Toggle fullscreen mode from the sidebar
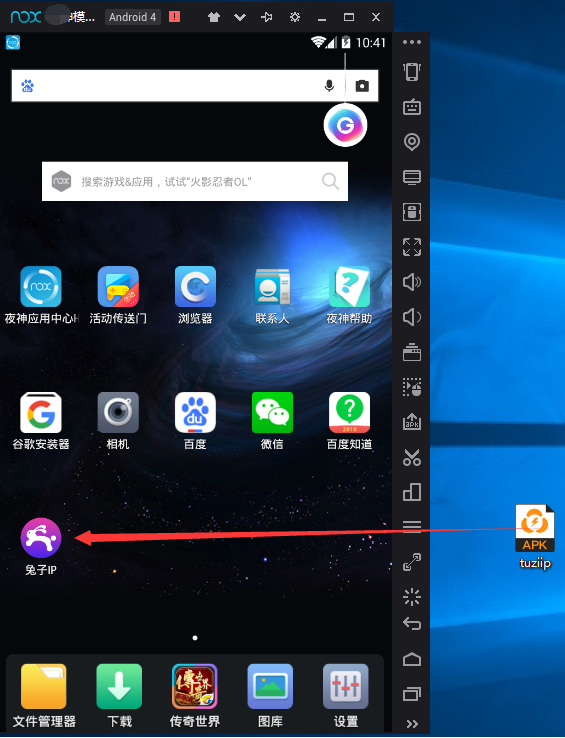 [412, 247]
